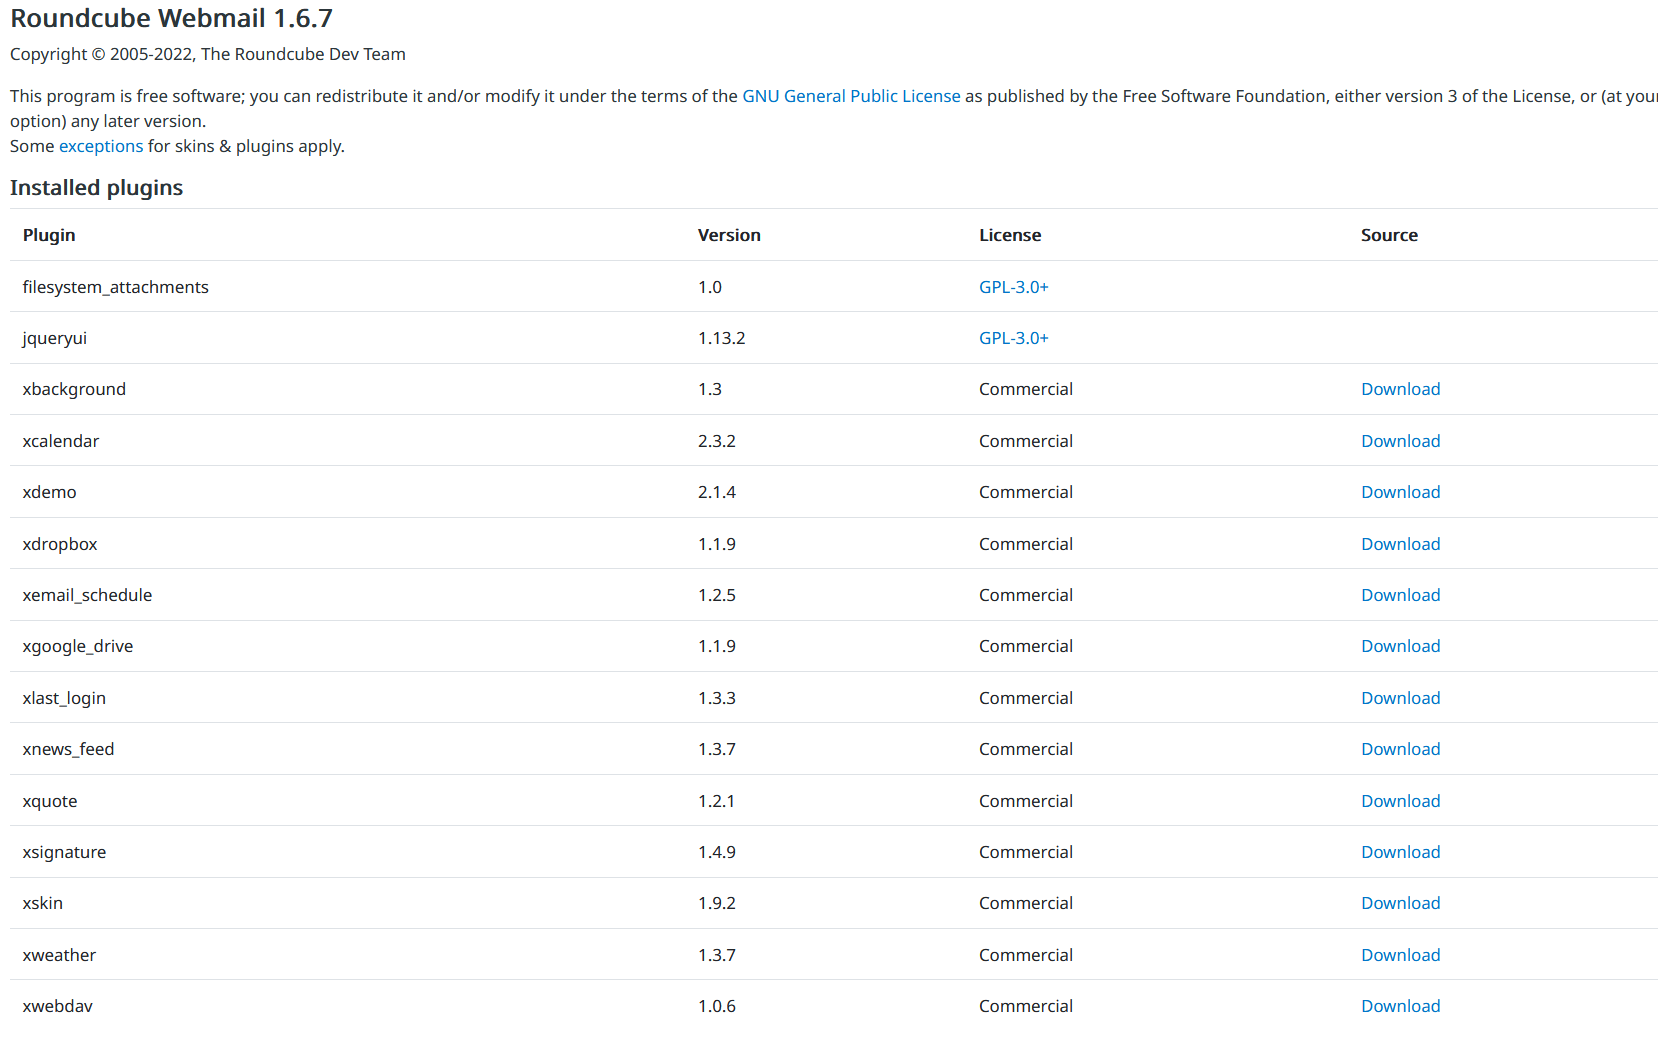The image size is (1658, 1045).
Task: Download the xquote plugin source
Action: tap(1401, 801)
